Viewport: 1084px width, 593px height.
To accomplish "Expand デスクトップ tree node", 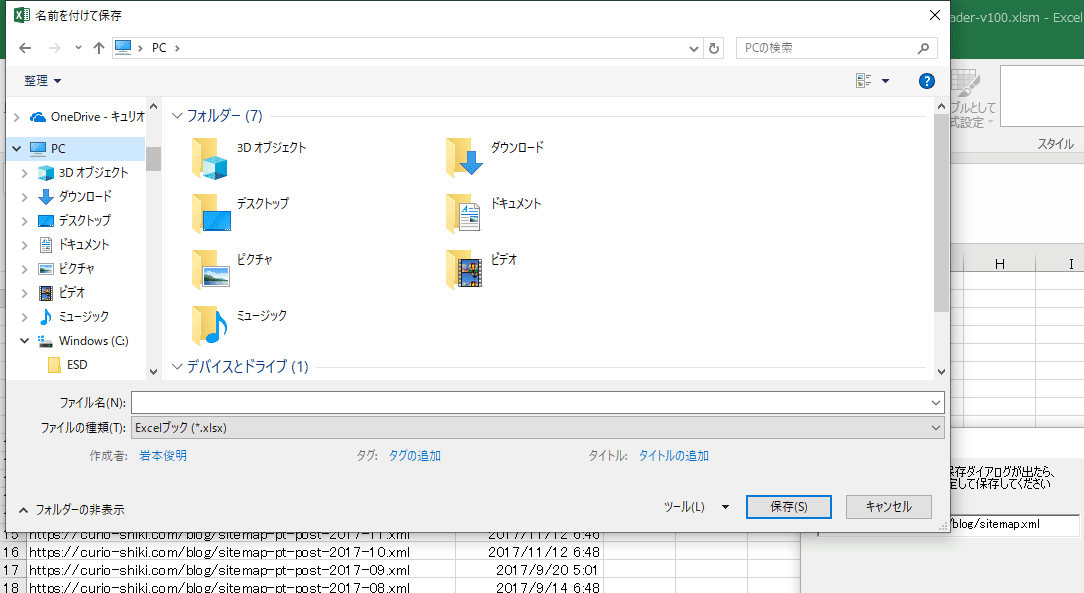I will point(25,221).
